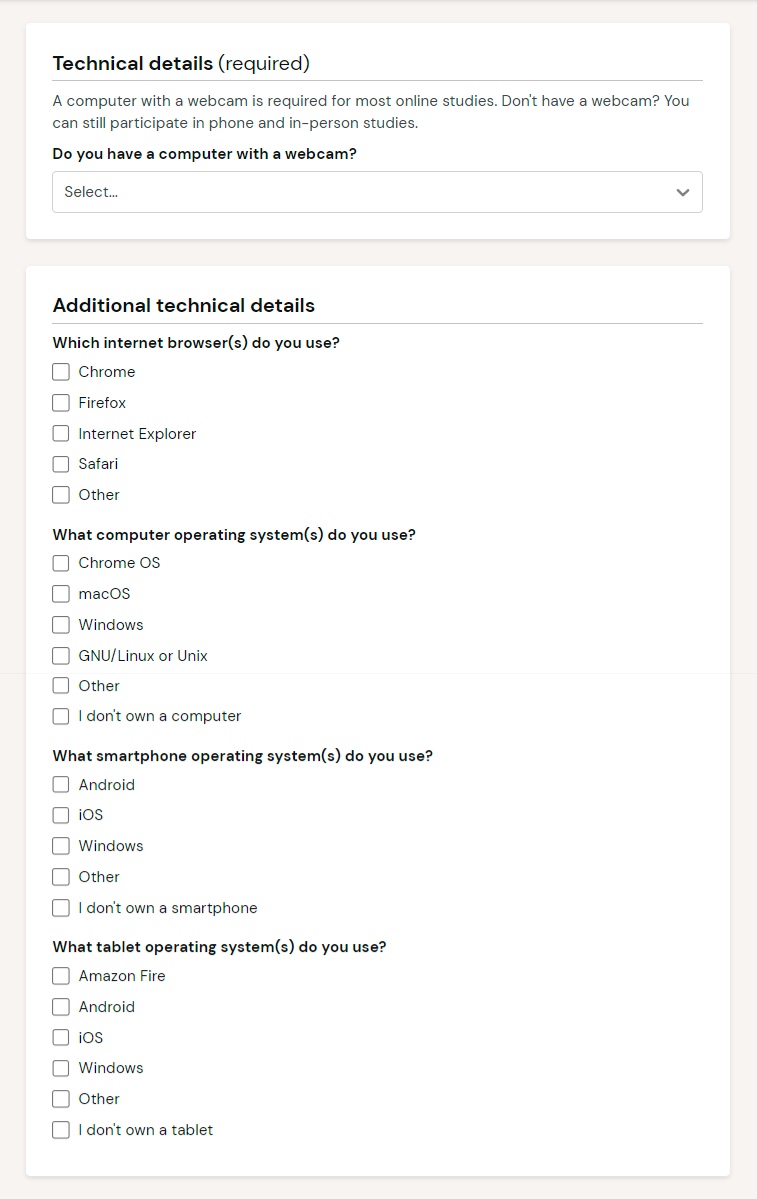This screenshot has height=1199, width=757.
Task: Check the Chrome OS option
Action: [61, 563]
